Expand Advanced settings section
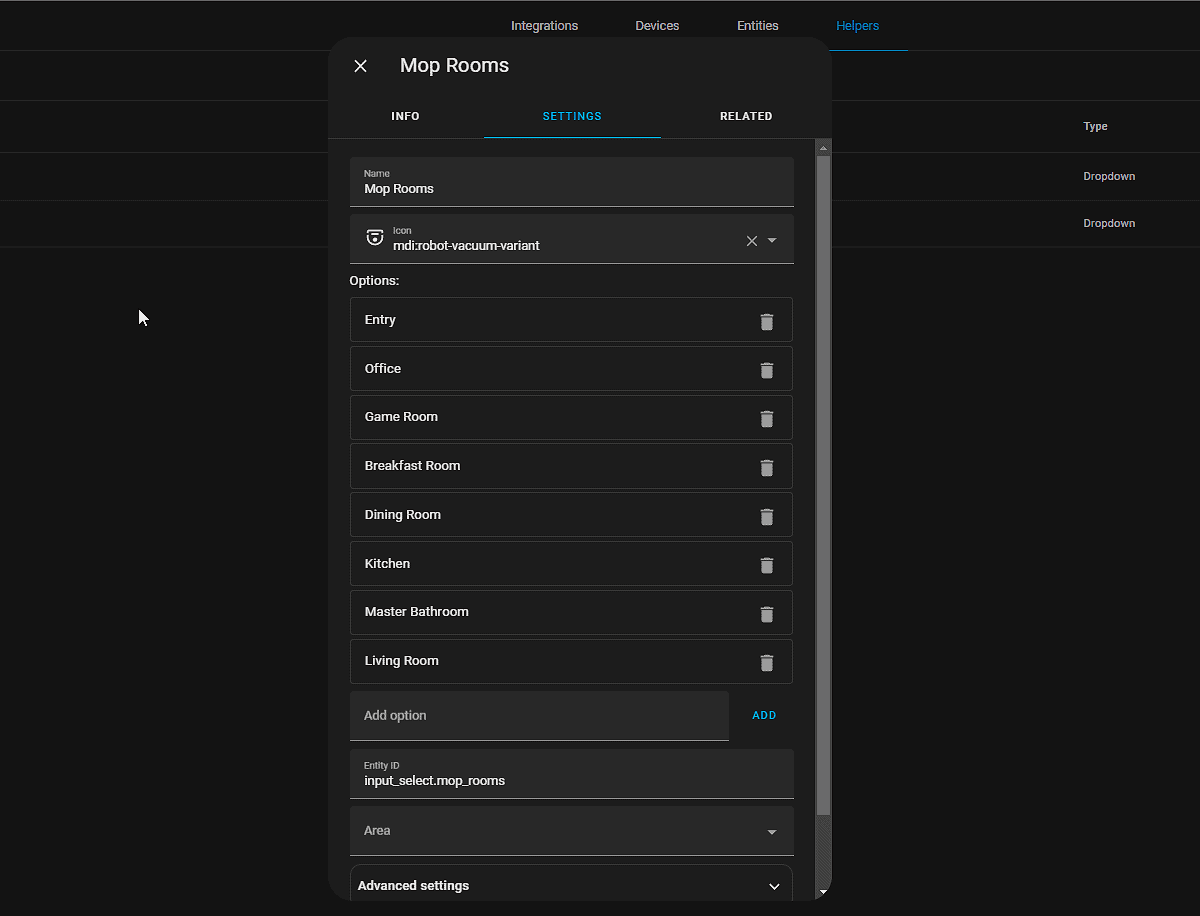 click(571, 885)
